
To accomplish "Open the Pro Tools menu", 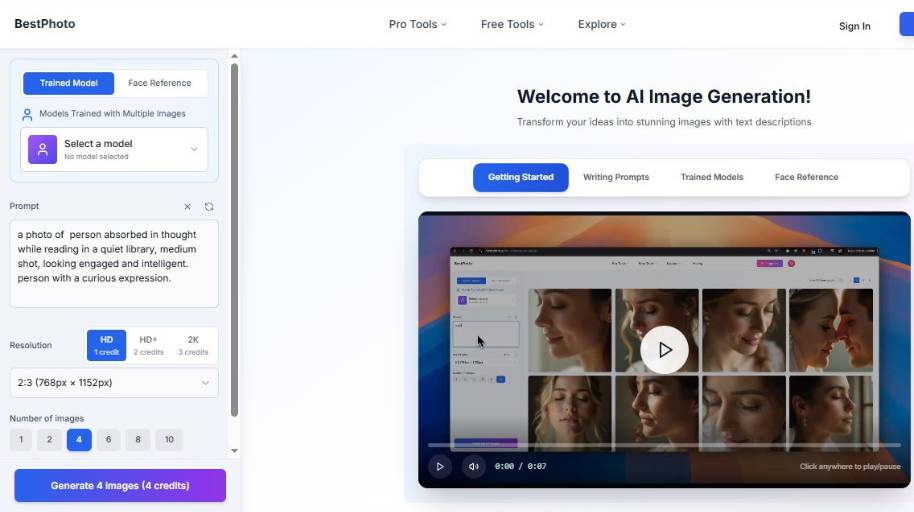I will pyautogui.click(x=417, y=24).
